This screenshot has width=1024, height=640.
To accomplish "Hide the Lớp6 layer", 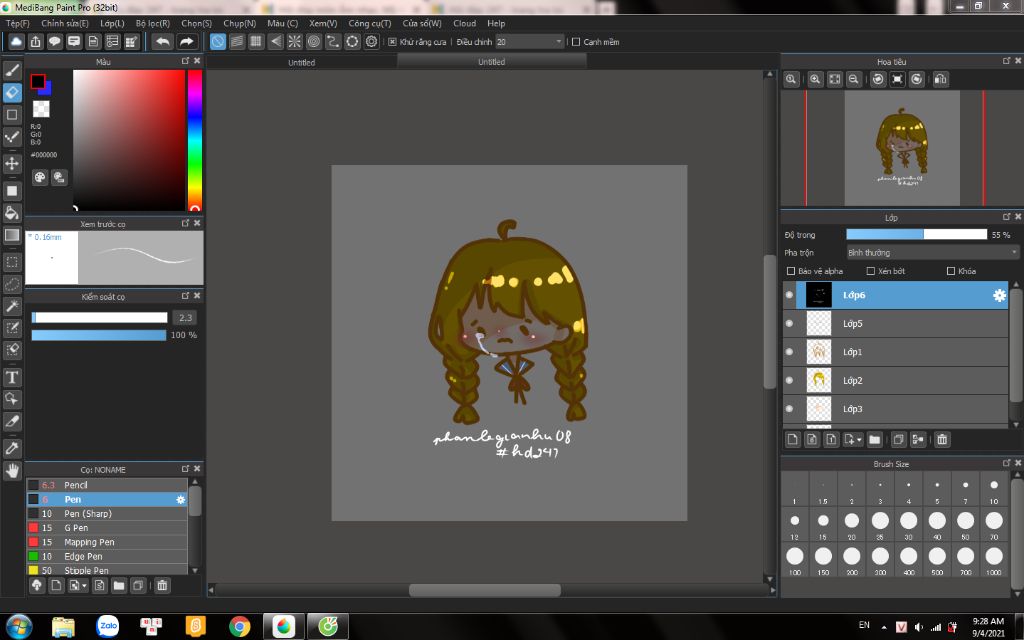I will pos(789,295).
